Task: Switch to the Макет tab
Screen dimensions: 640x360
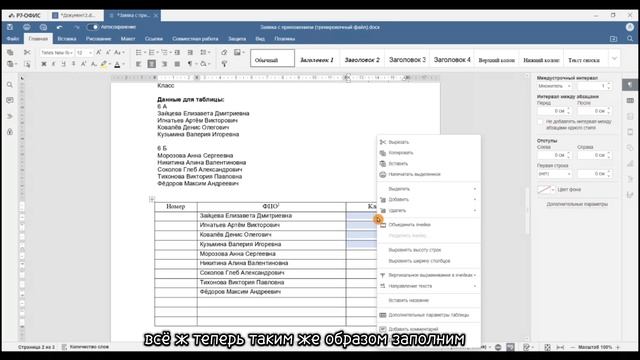Action: (128, 39)
